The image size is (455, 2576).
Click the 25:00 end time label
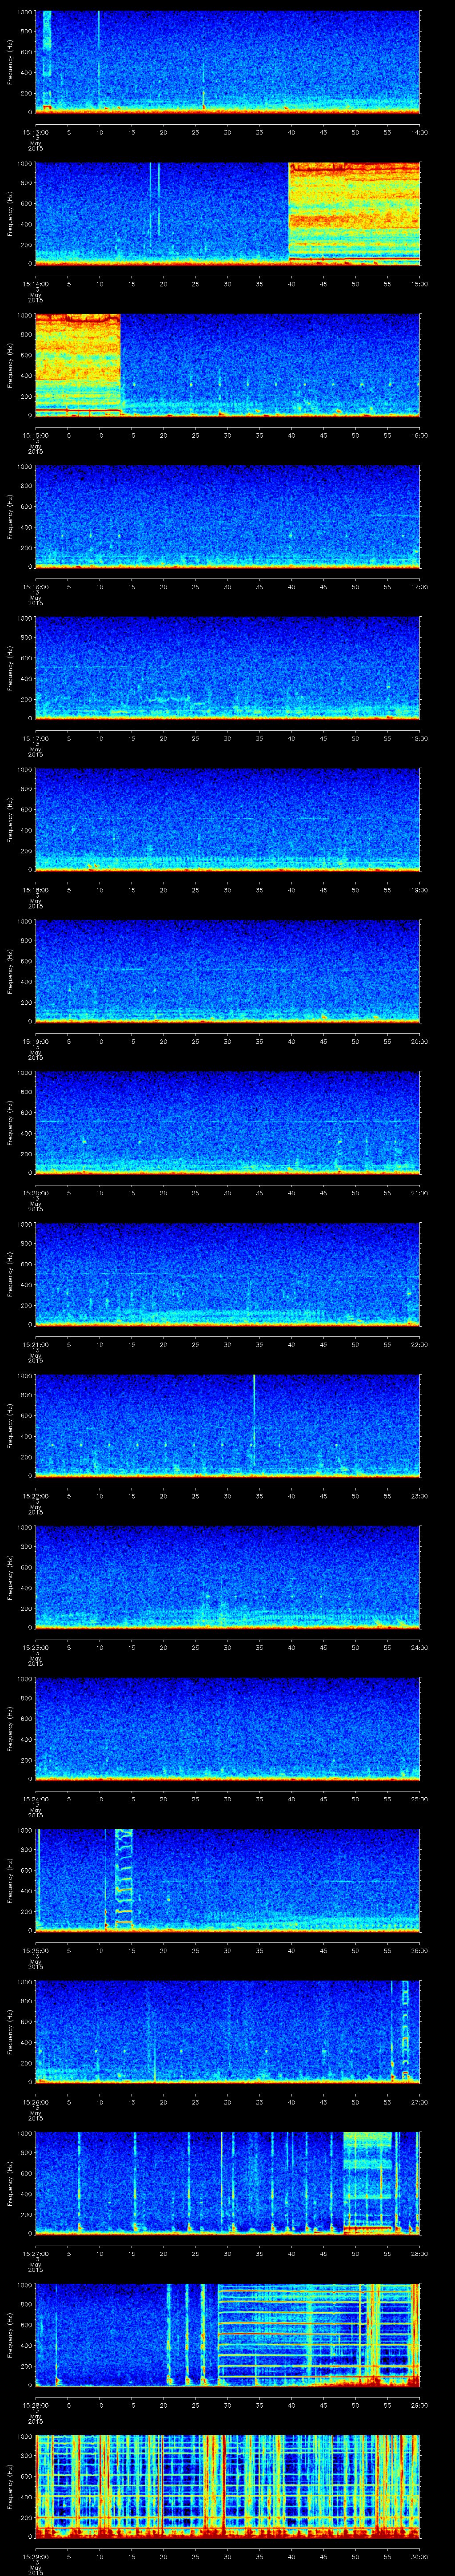[419, 1798]
